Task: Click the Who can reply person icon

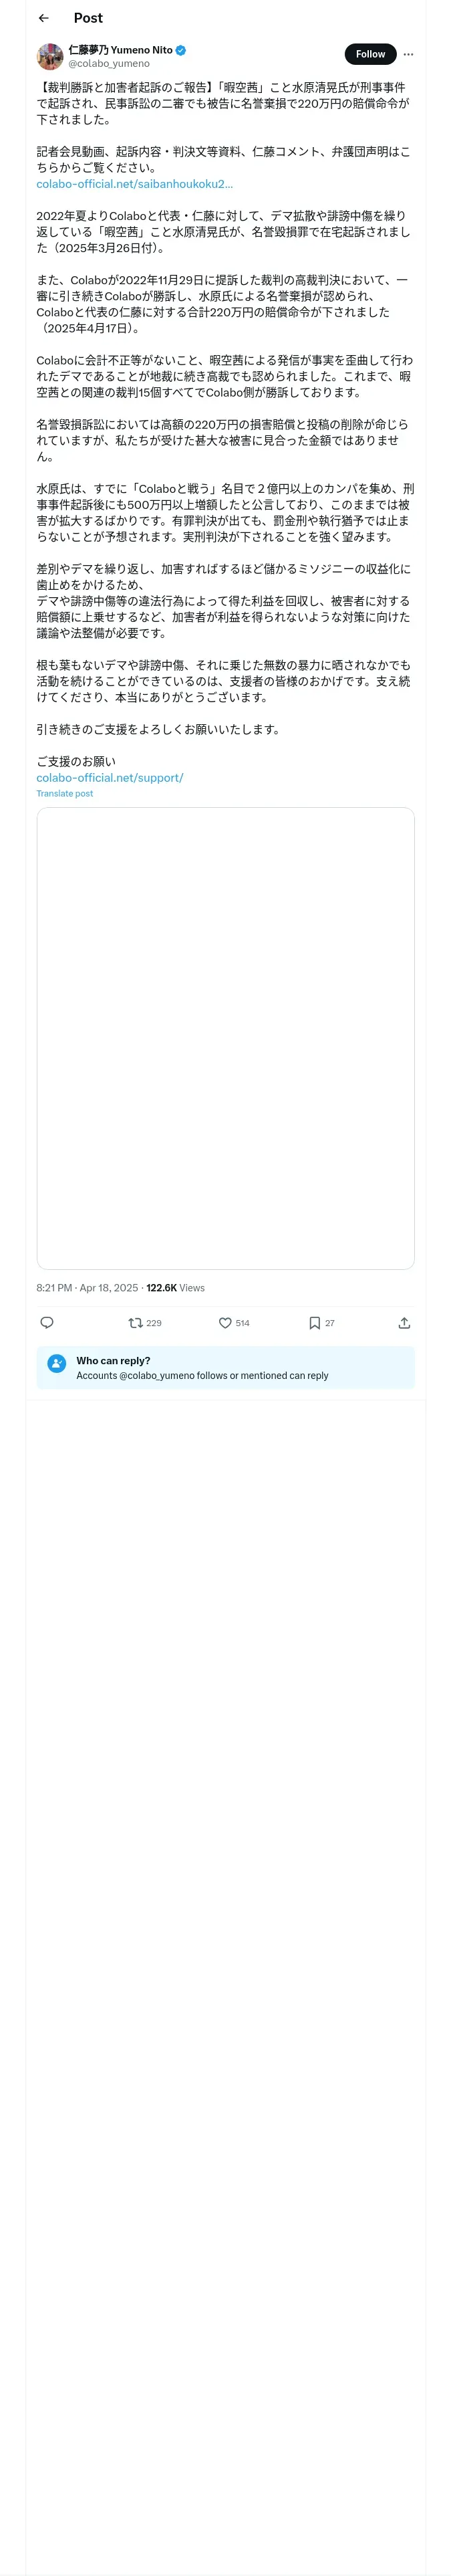Action: (57, 1362)
